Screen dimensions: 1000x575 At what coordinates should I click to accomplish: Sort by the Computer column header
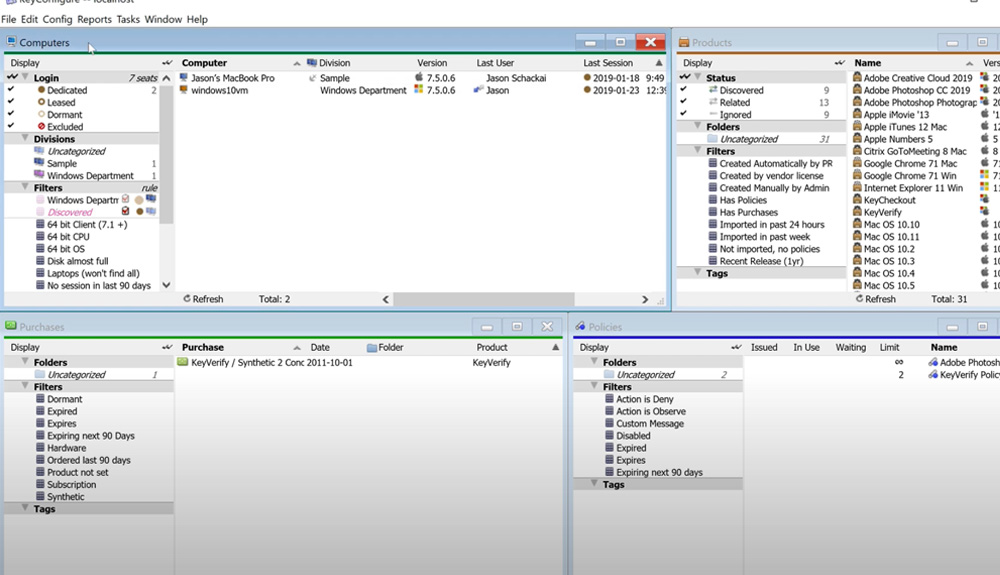click(x=204, y=62)
